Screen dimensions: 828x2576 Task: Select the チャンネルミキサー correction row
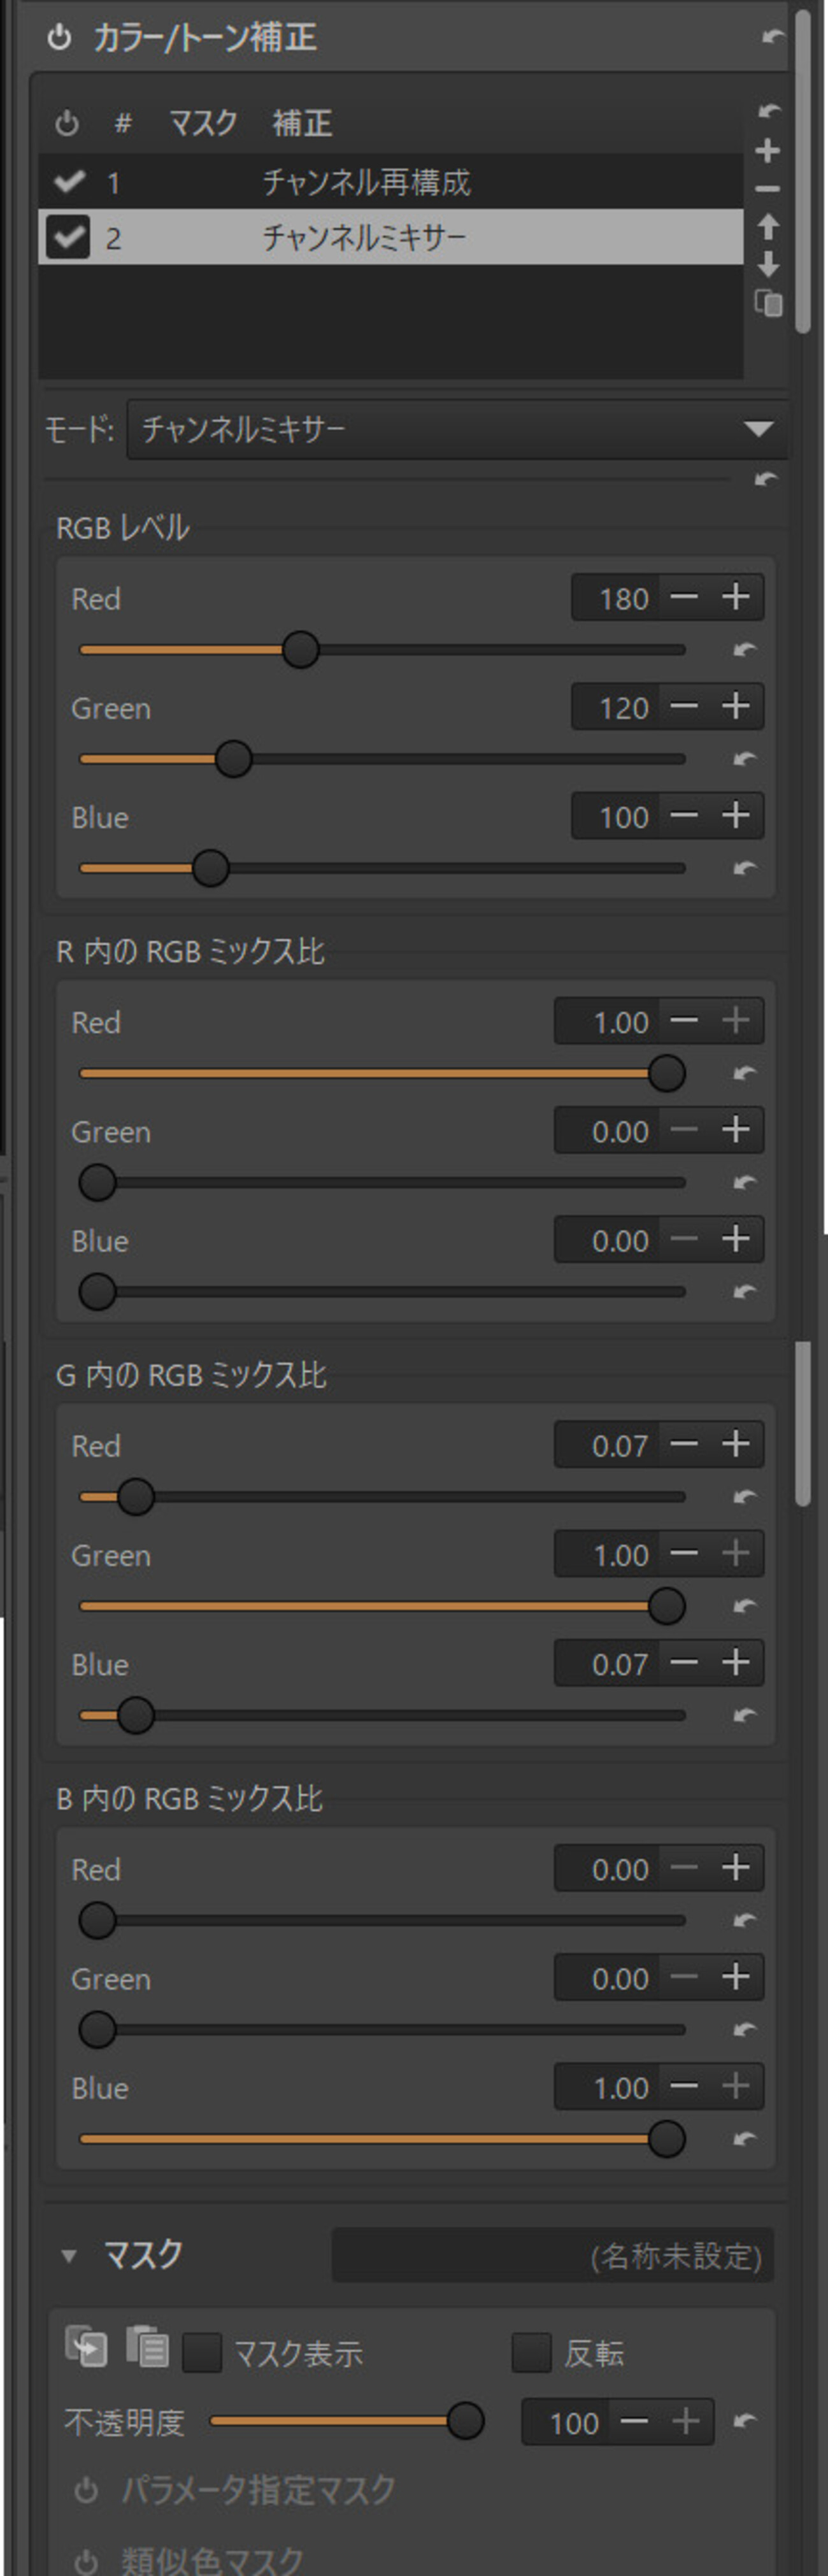point(365,237)
